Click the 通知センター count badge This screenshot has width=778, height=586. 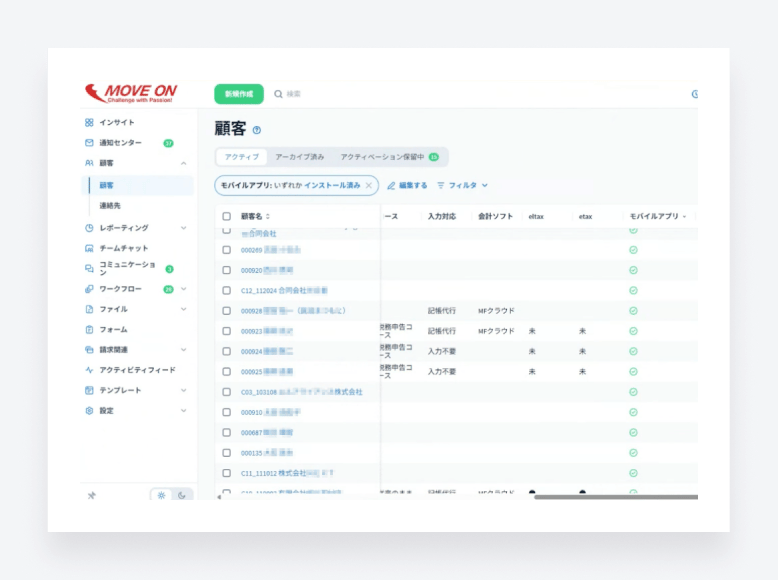169,143
